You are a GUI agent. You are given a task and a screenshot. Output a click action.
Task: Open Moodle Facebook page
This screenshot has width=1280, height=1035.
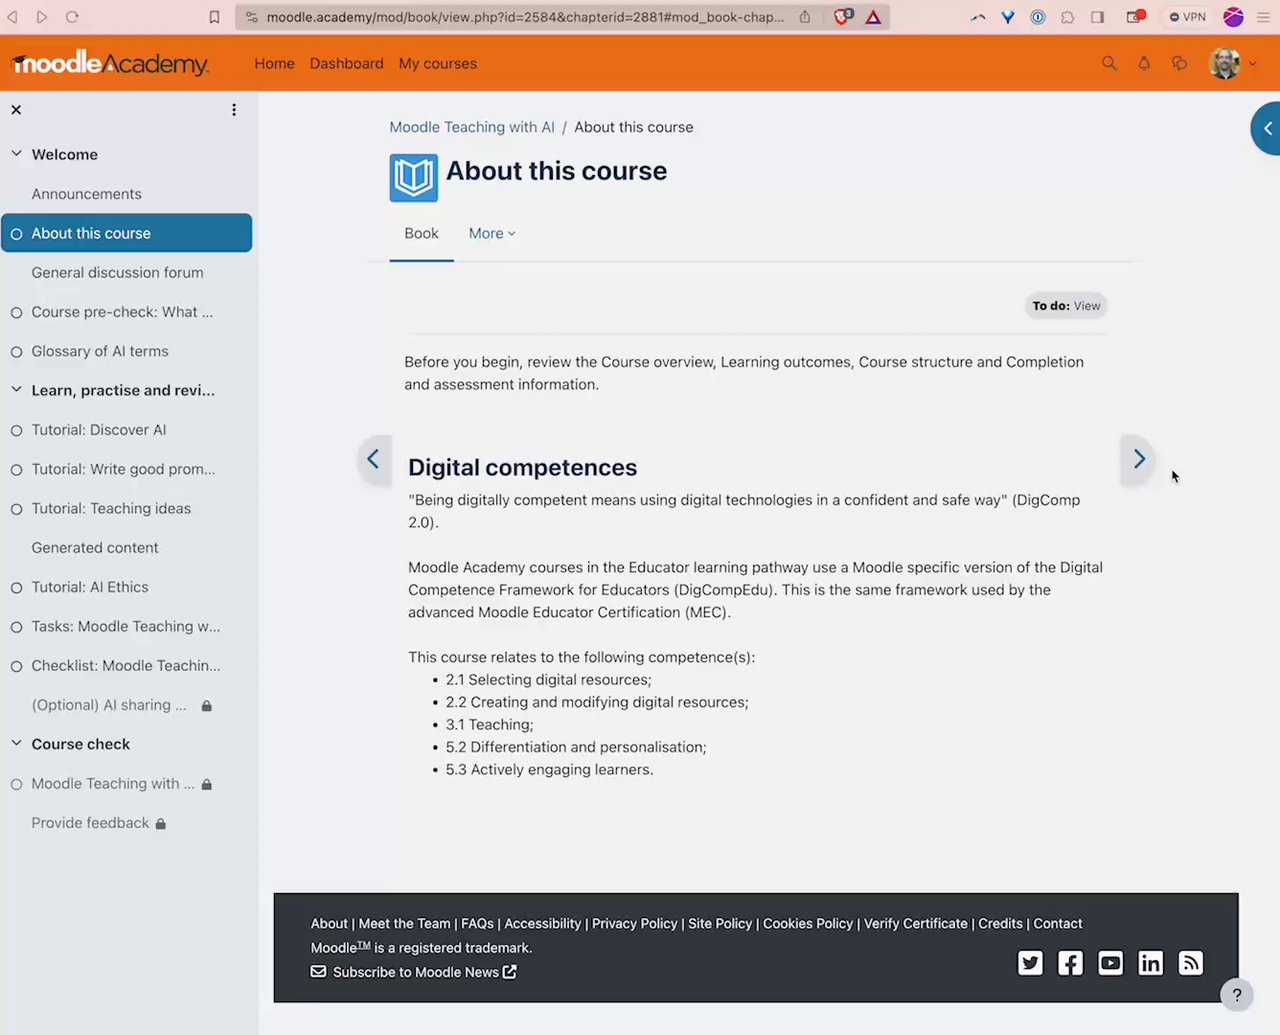pos(1070,963)
